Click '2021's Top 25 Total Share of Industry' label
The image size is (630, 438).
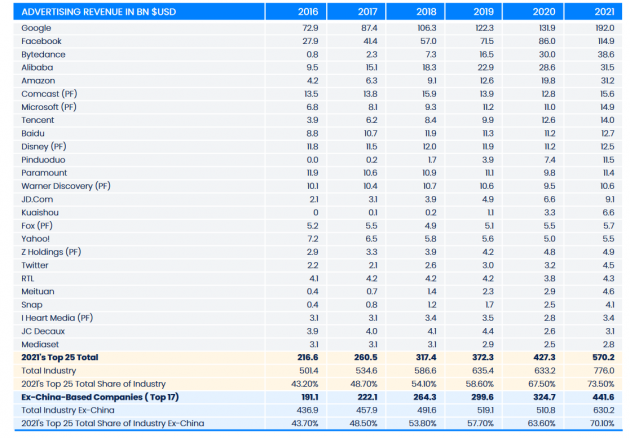(x=93, y=384)
